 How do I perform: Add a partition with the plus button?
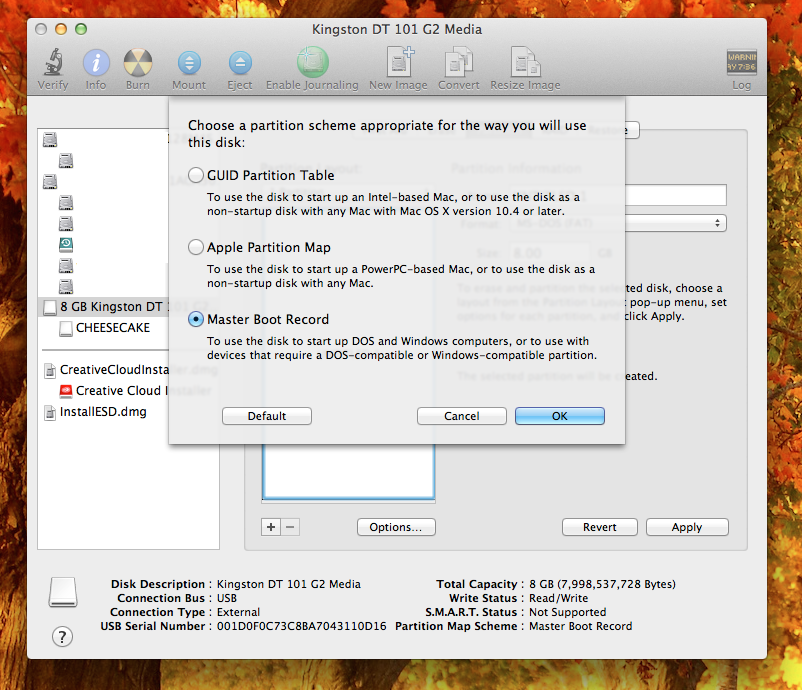pyautogui.click(x=271, y=527)
